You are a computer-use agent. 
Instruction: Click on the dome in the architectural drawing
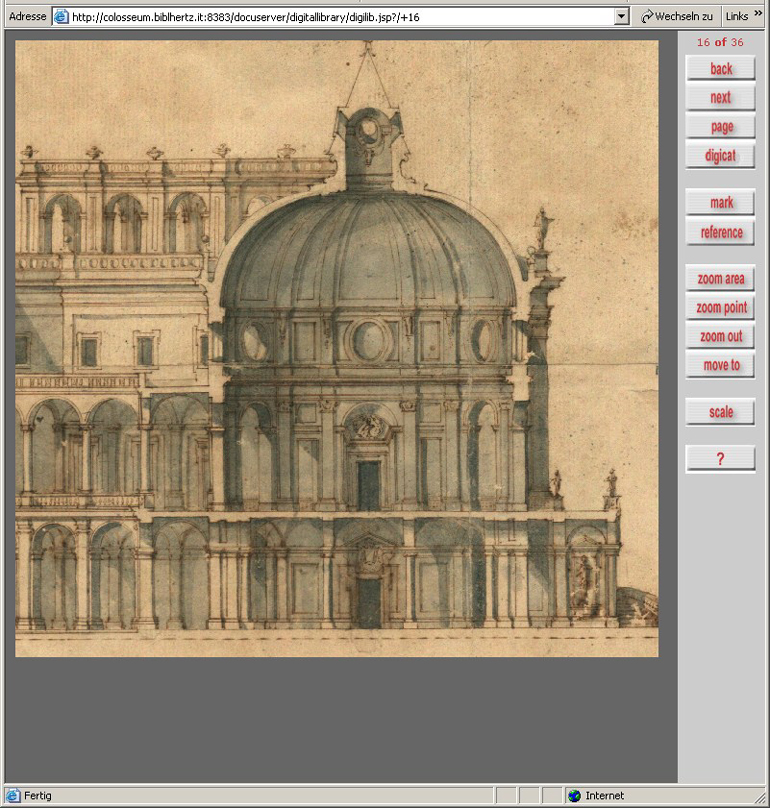pyautogui.click(x=368, y=250)
